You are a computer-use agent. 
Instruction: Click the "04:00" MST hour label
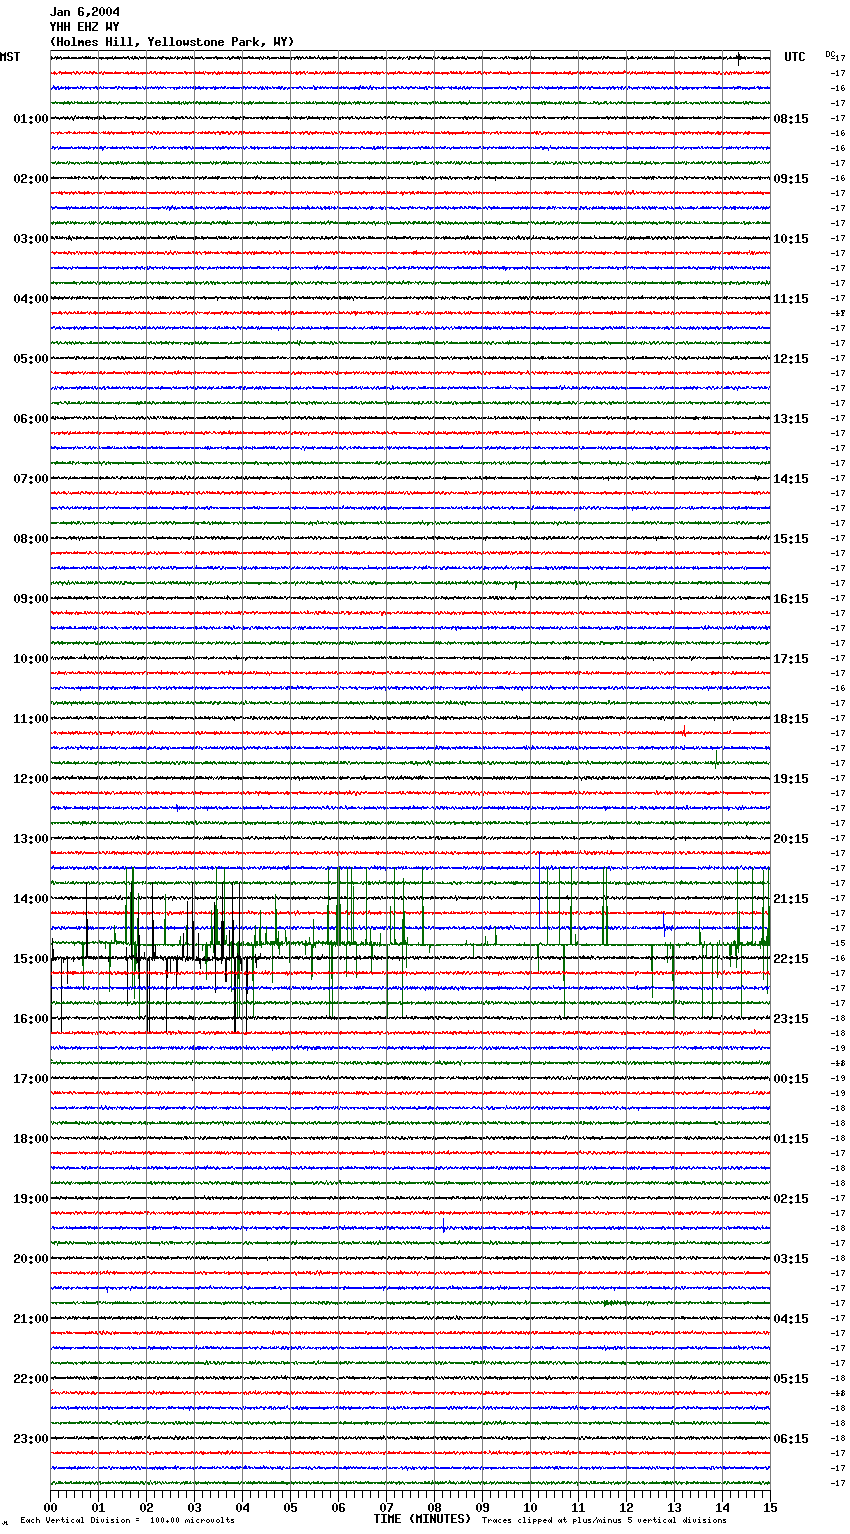pos(31,299)
